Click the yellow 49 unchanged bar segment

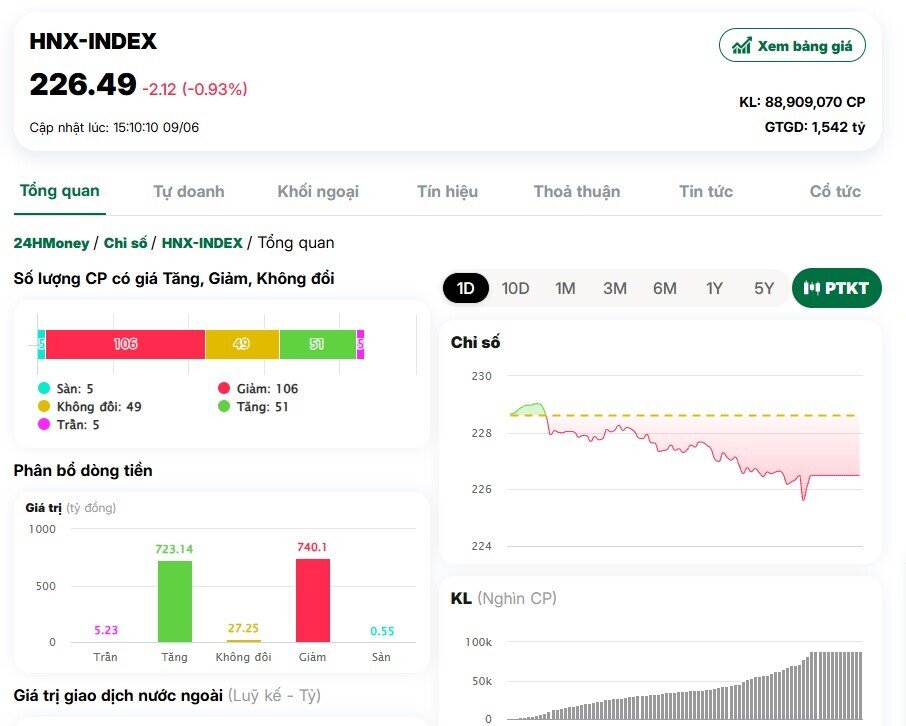point(242,345)
